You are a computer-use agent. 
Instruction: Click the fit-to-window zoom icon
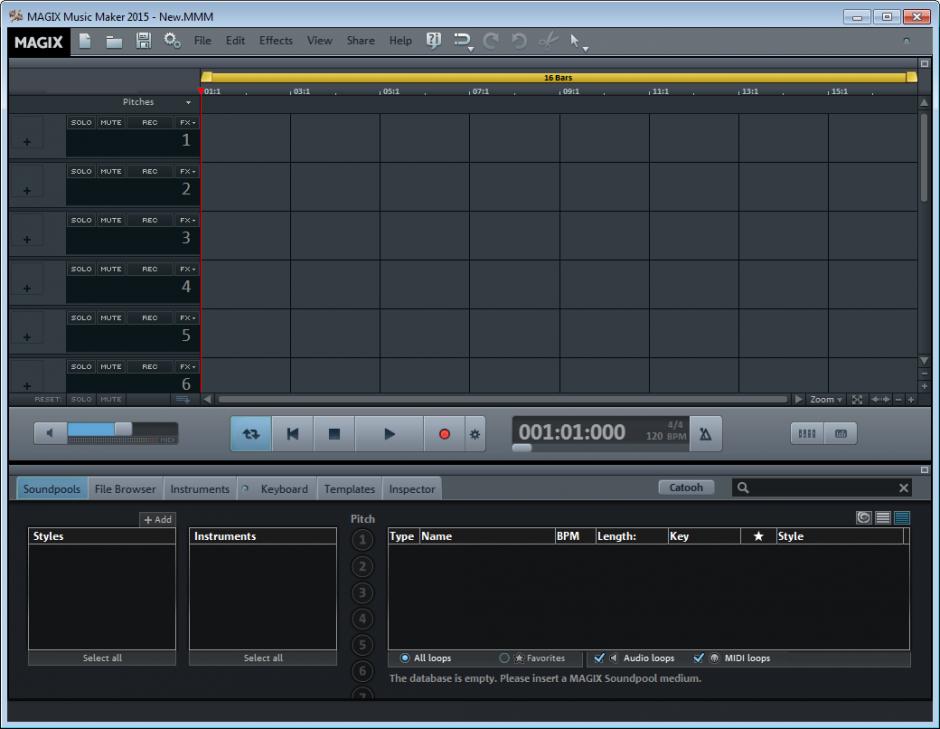pyautogui.click(x=857, y=399)
